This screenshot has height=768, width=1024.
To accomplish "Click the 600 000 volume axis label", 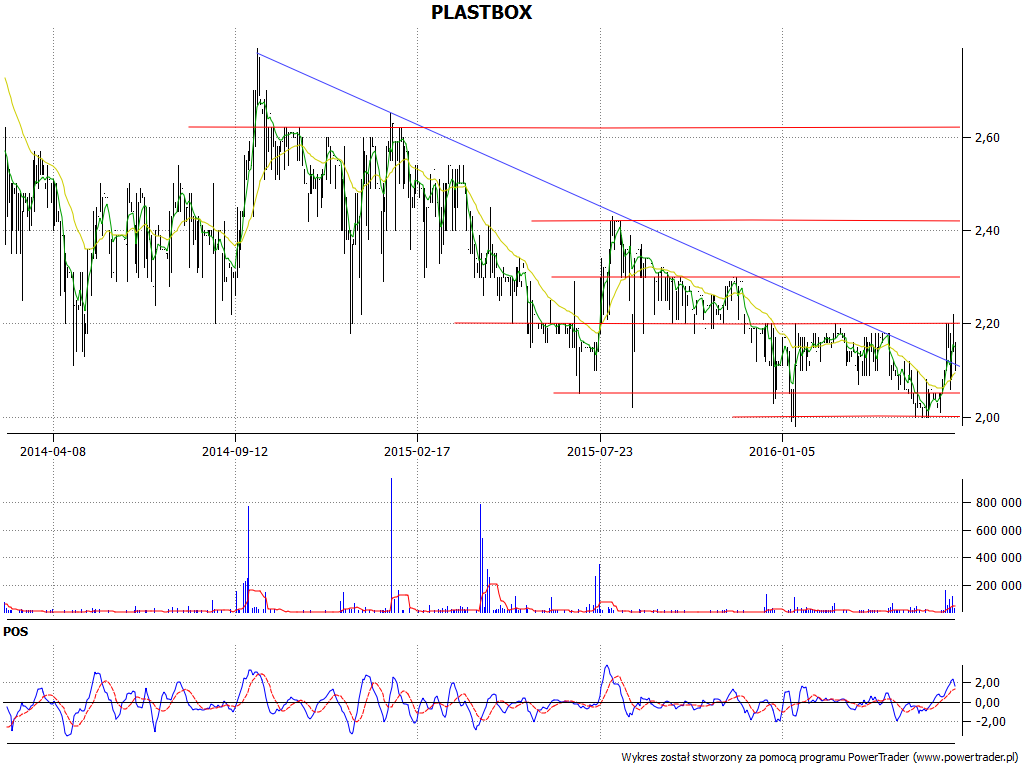I will coord(999,531).
